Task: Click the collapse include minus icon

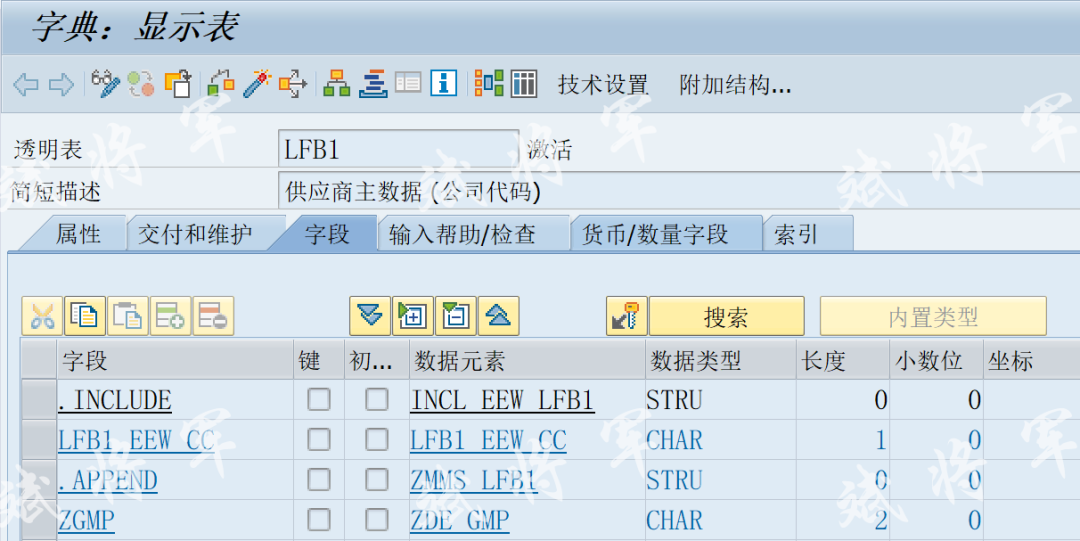Action: tap(455, 316)
